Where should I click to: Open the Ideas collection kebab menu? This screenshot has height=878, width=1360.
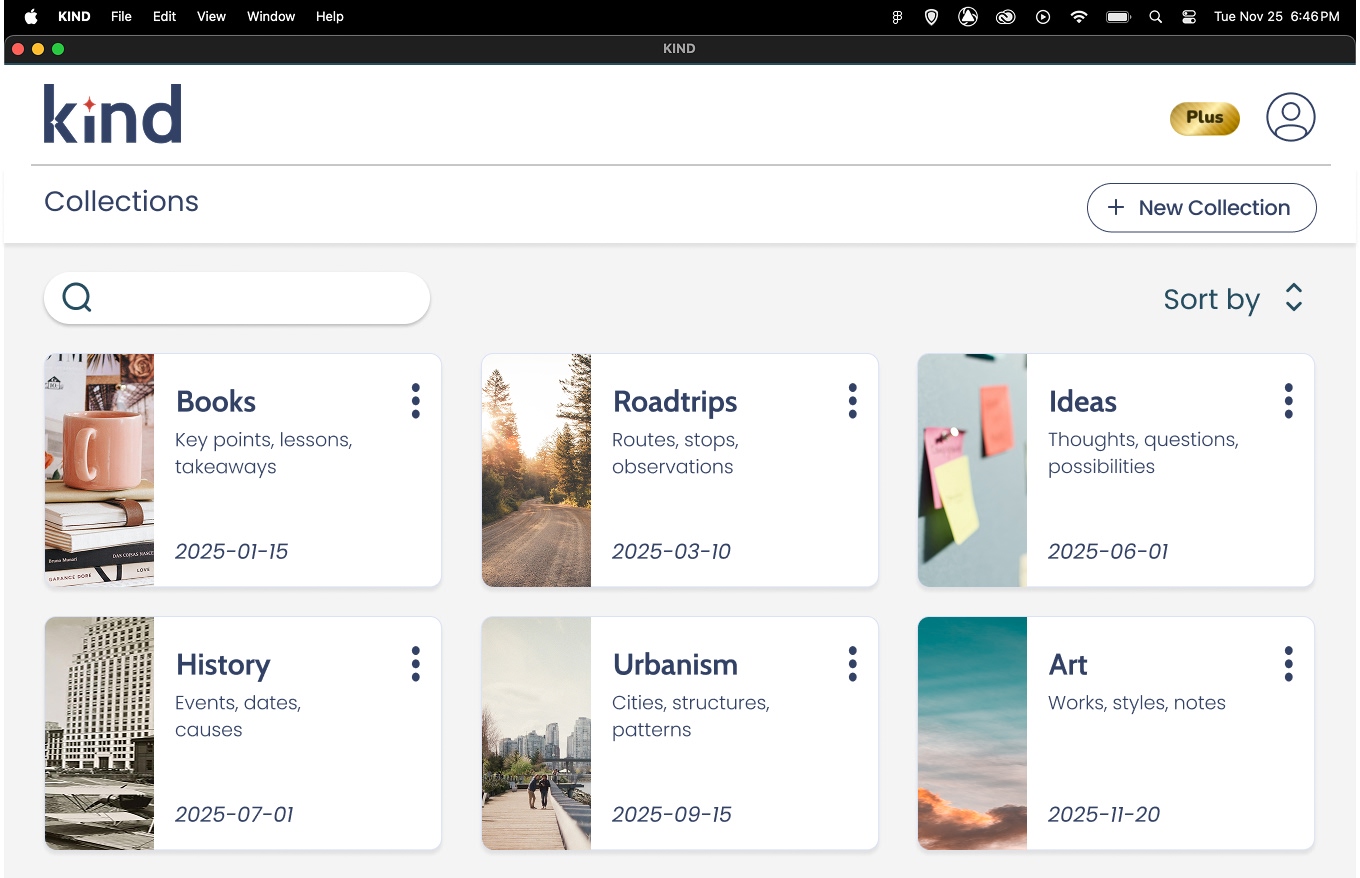1288,401
